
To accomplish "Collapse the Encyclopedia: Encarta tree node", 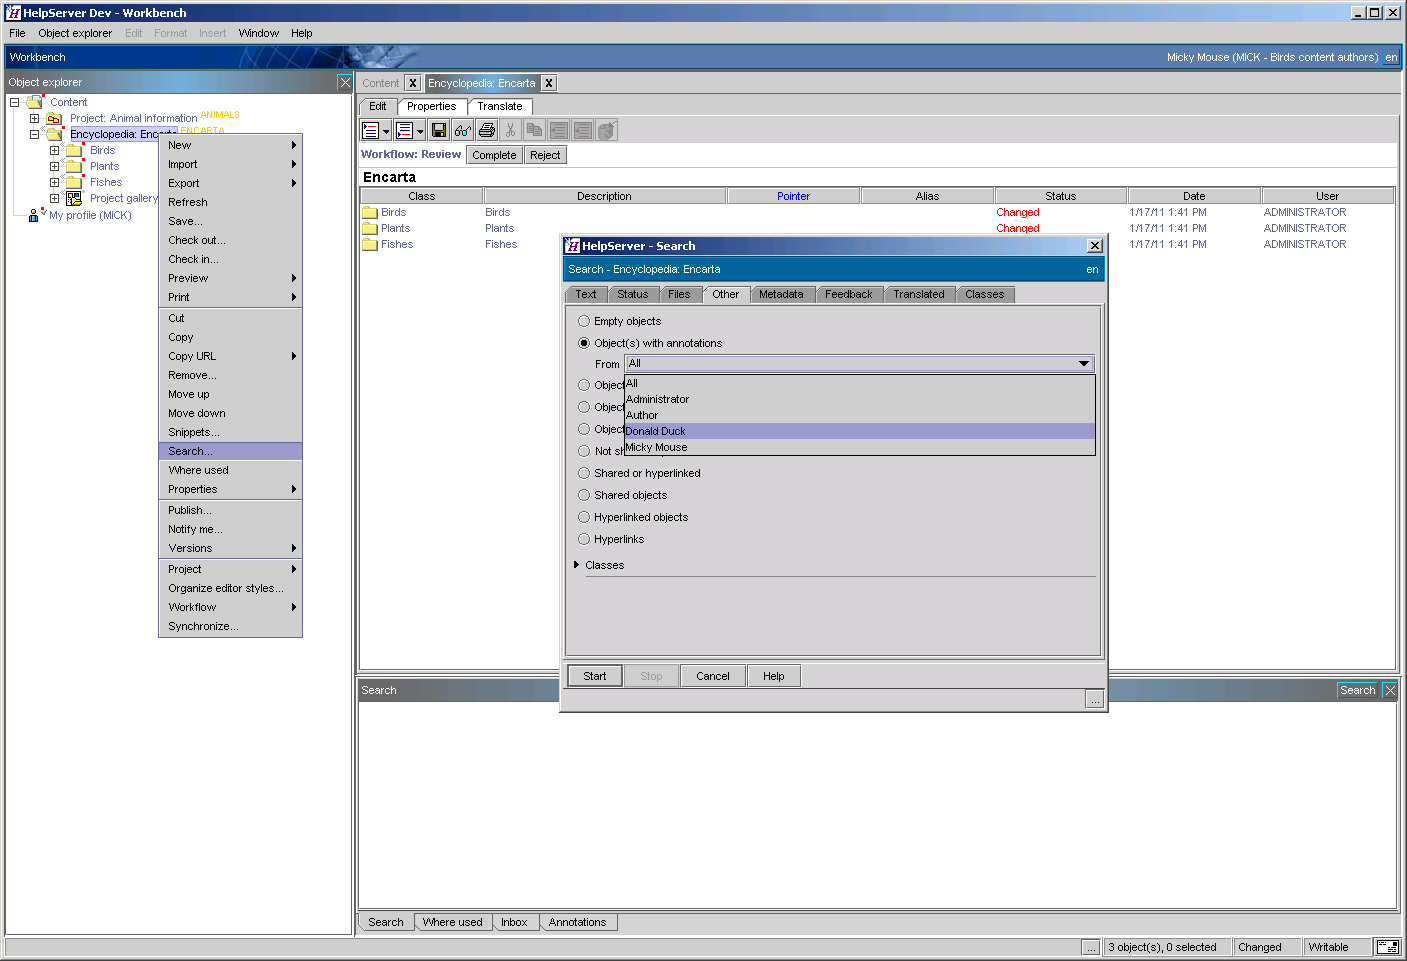I will click(35, 134).
